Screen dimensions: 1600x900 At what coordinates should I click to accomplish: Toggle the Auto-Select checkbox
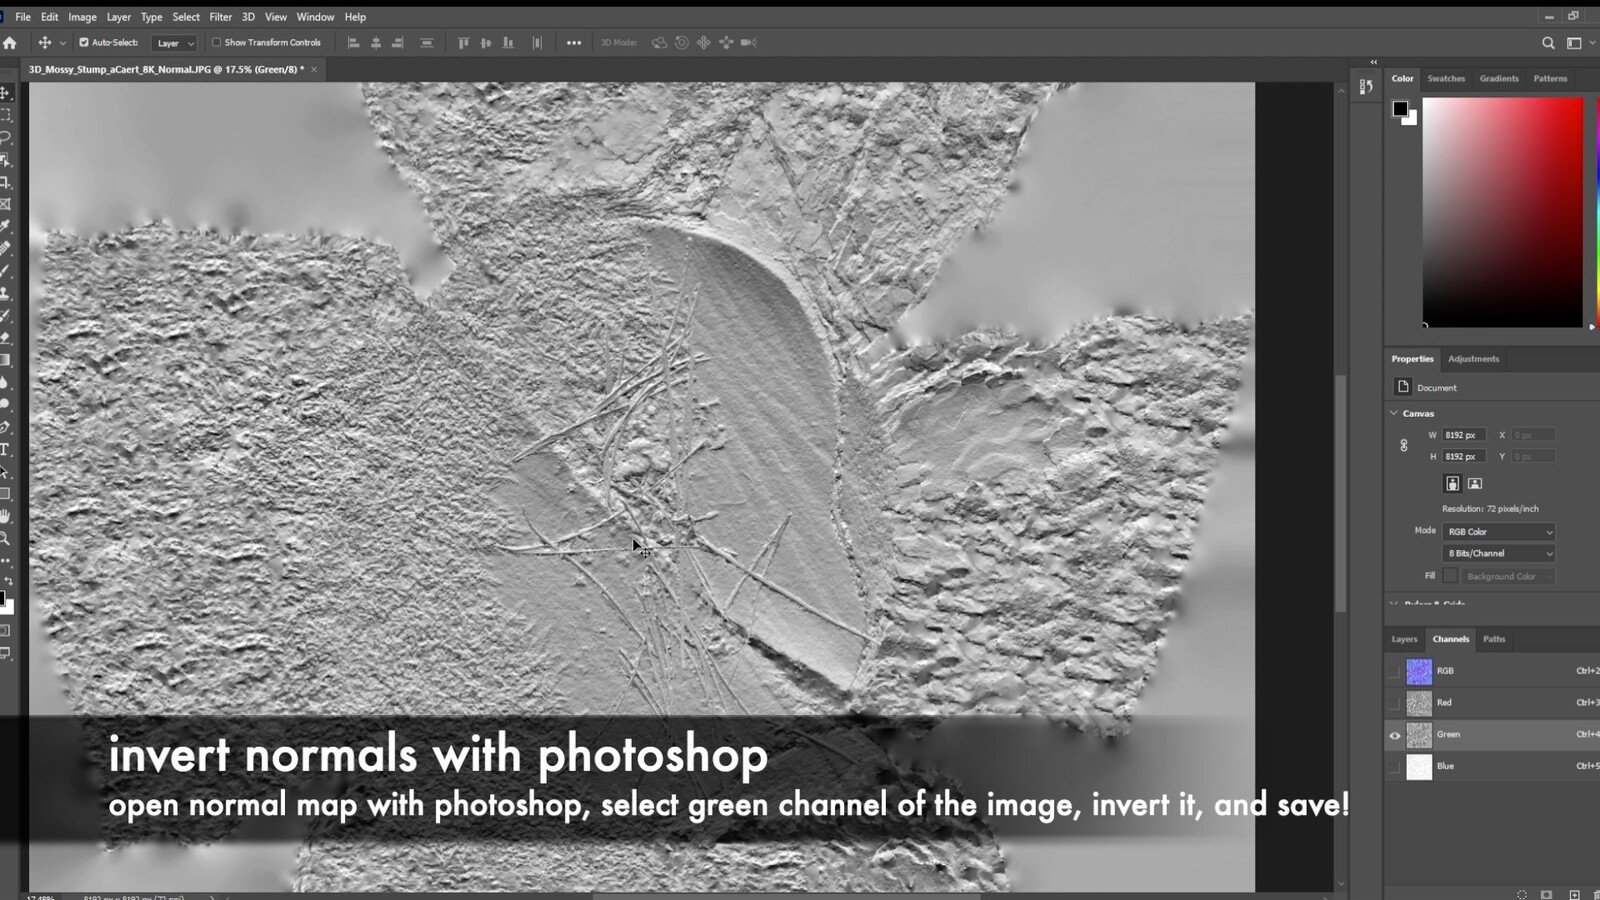84,43
